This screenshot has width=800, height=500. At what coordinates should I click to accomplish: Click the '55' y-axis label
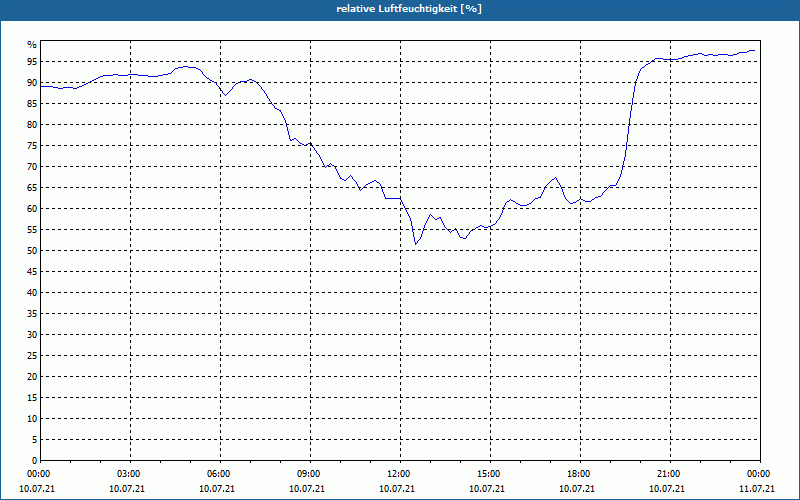point(32,230)
